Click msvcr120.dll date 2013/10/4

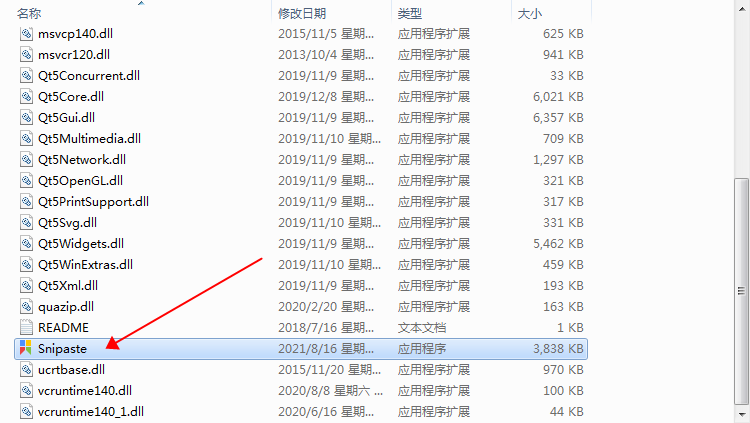pyautogui.click(x=326, y=55)
